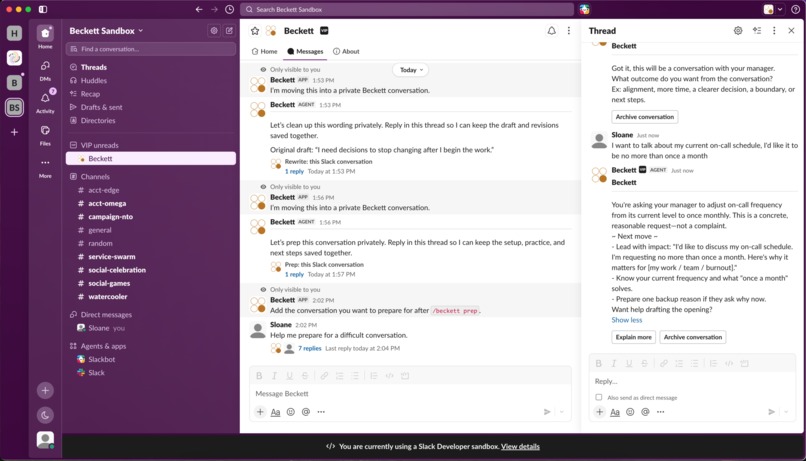The image size is (806, 461).
Task: Collapse the Direct messages section
Action: tap(74, 315)
